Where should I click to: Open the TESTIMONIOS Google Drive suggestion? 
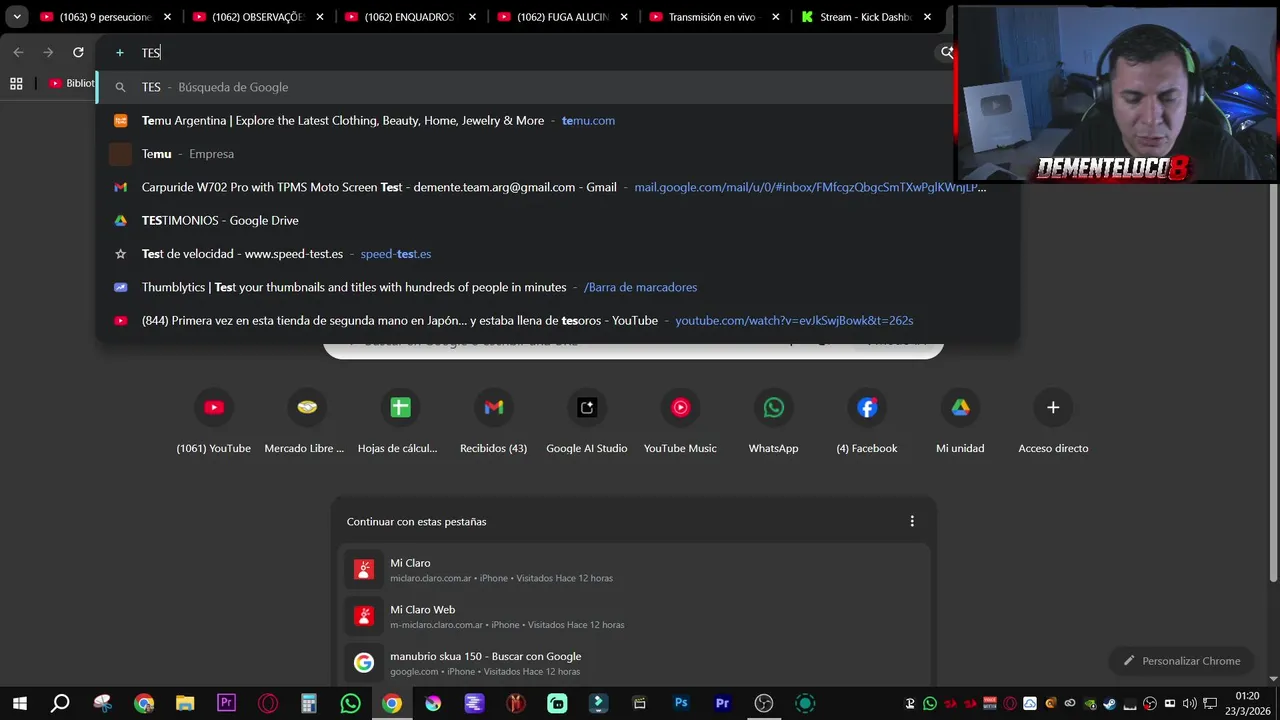tap(557, 220)
